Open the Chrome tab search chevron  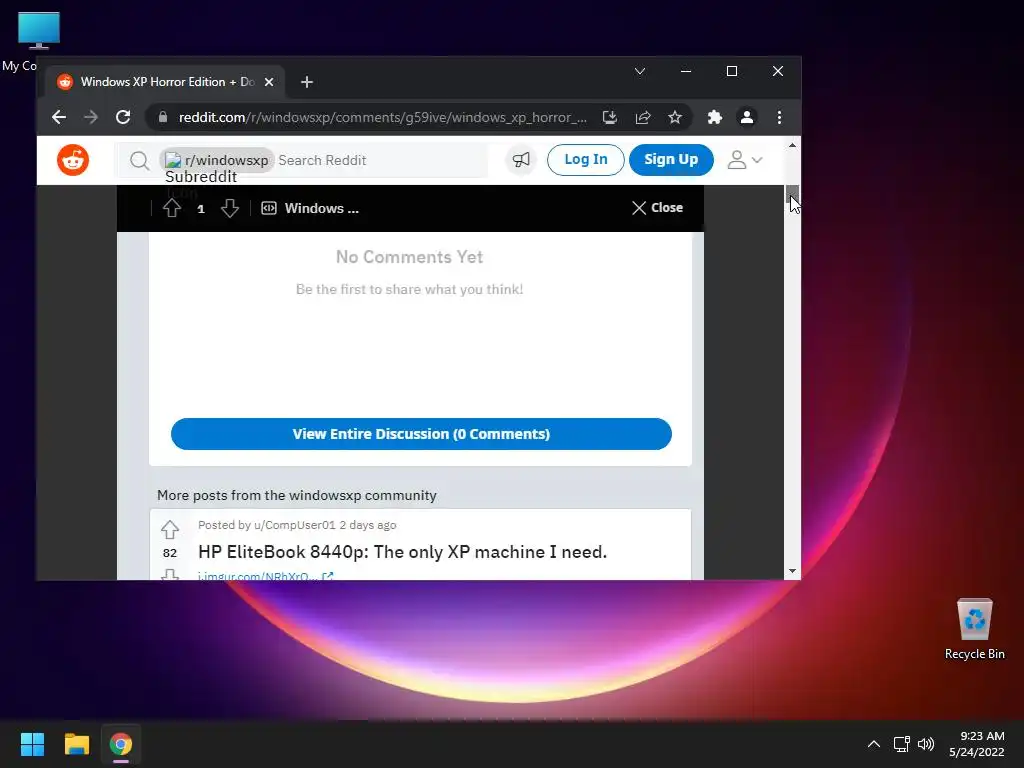pyautogui.click(x=640, y=71)
